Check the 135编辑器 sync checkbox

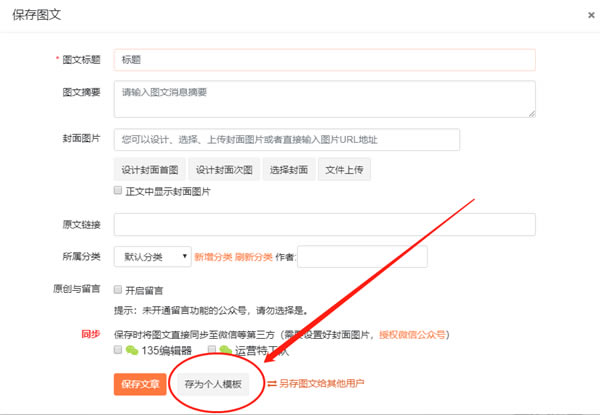point(119,351)
